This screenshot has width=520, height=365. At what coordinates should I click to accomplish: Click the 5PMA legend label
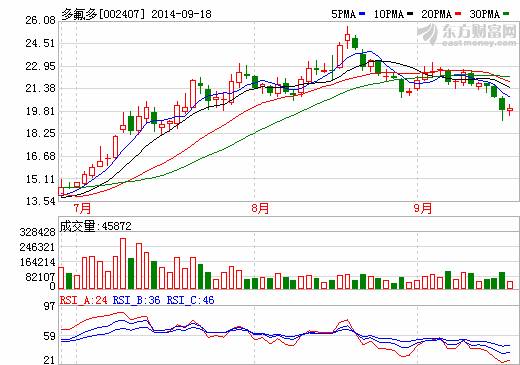pos(343,14)
